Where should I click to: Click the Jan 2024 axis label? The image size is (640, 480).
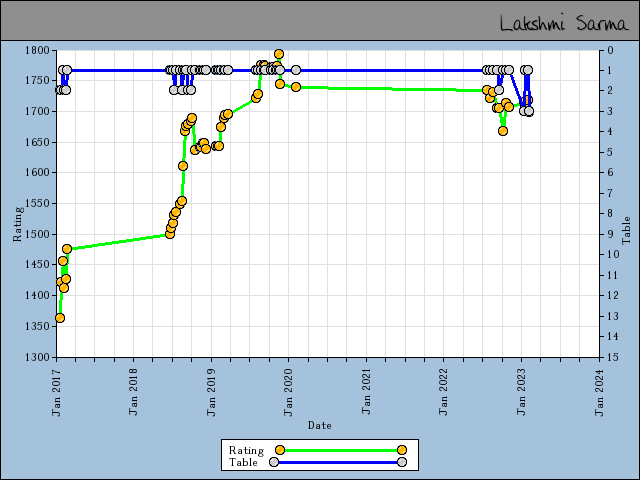(599, 393)
